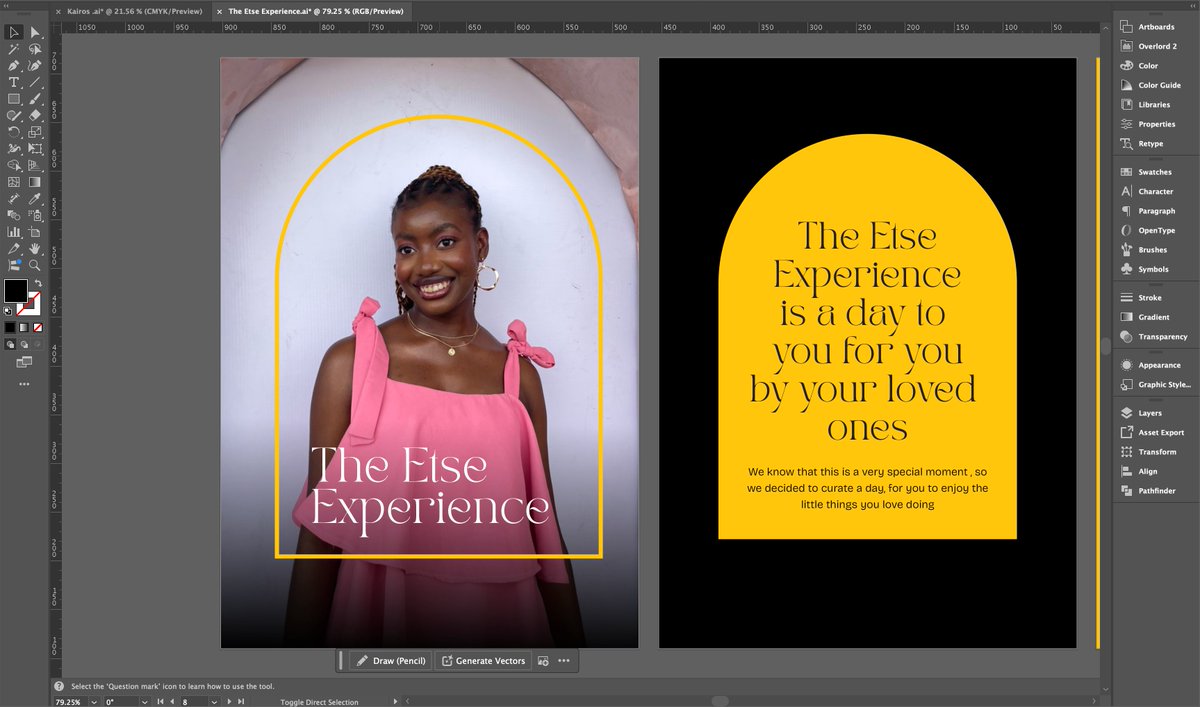This screenshot has width=1200, height=707.
Task: Select the Type tool
Action: [x=14, y=82]
